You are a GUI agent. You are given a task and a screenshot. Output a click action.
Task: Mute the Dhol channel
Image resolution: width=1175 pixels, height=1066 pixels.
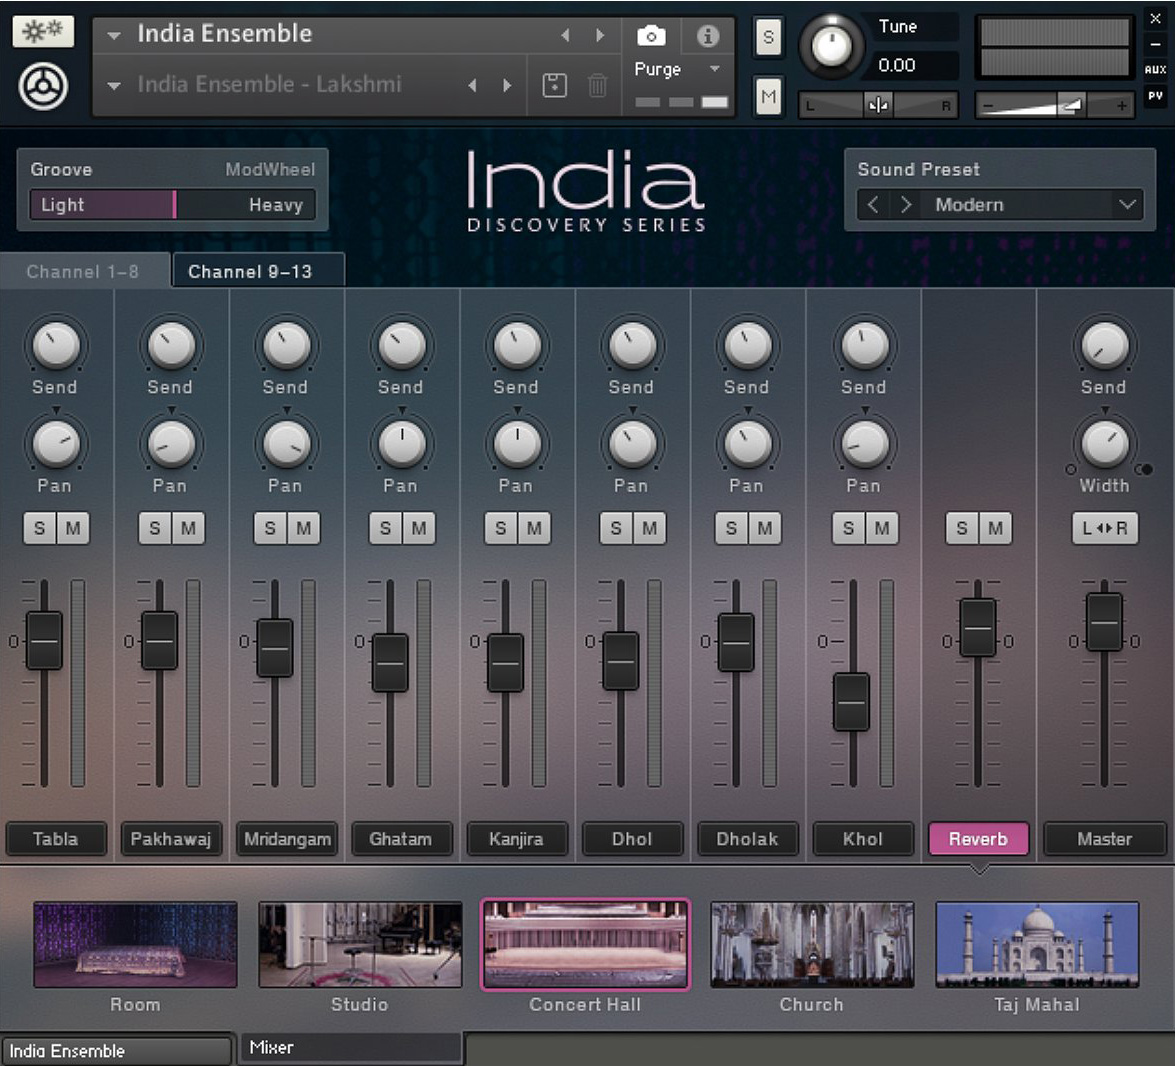(x=648, y=528)
